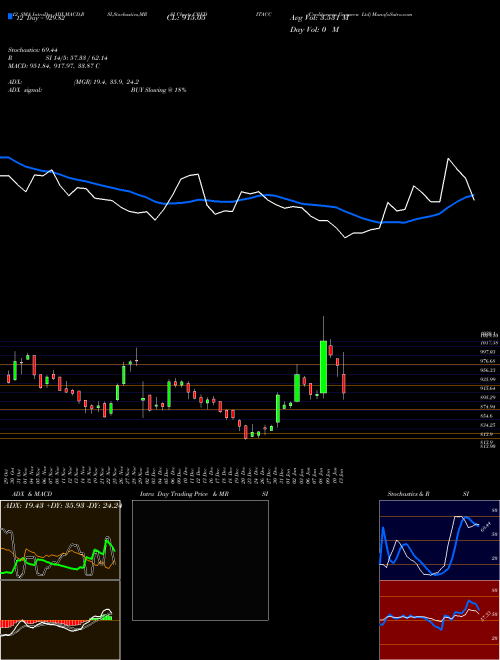
Task: Click the 69.44 value on stochastics chart
Action: point(485,526)
